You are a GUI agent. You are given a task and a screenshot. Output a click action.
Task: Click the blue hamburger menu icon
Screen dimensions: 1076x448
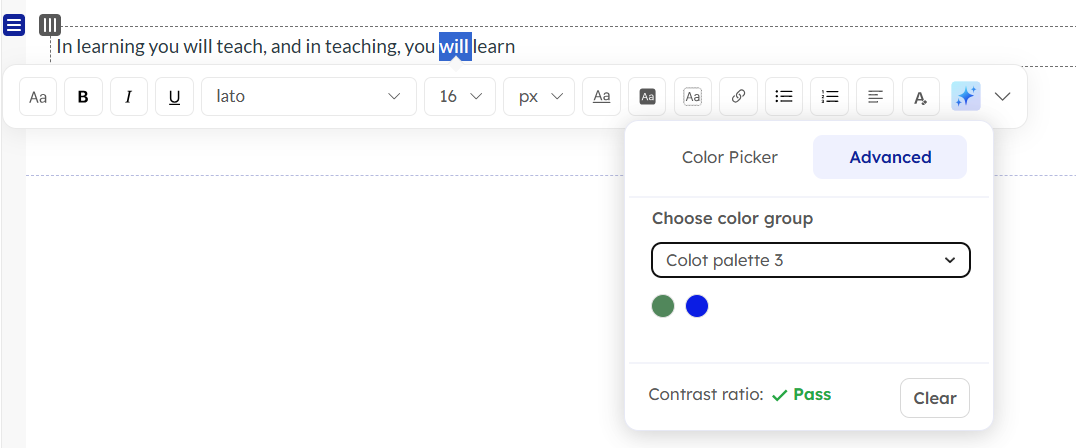click(14, 25)
